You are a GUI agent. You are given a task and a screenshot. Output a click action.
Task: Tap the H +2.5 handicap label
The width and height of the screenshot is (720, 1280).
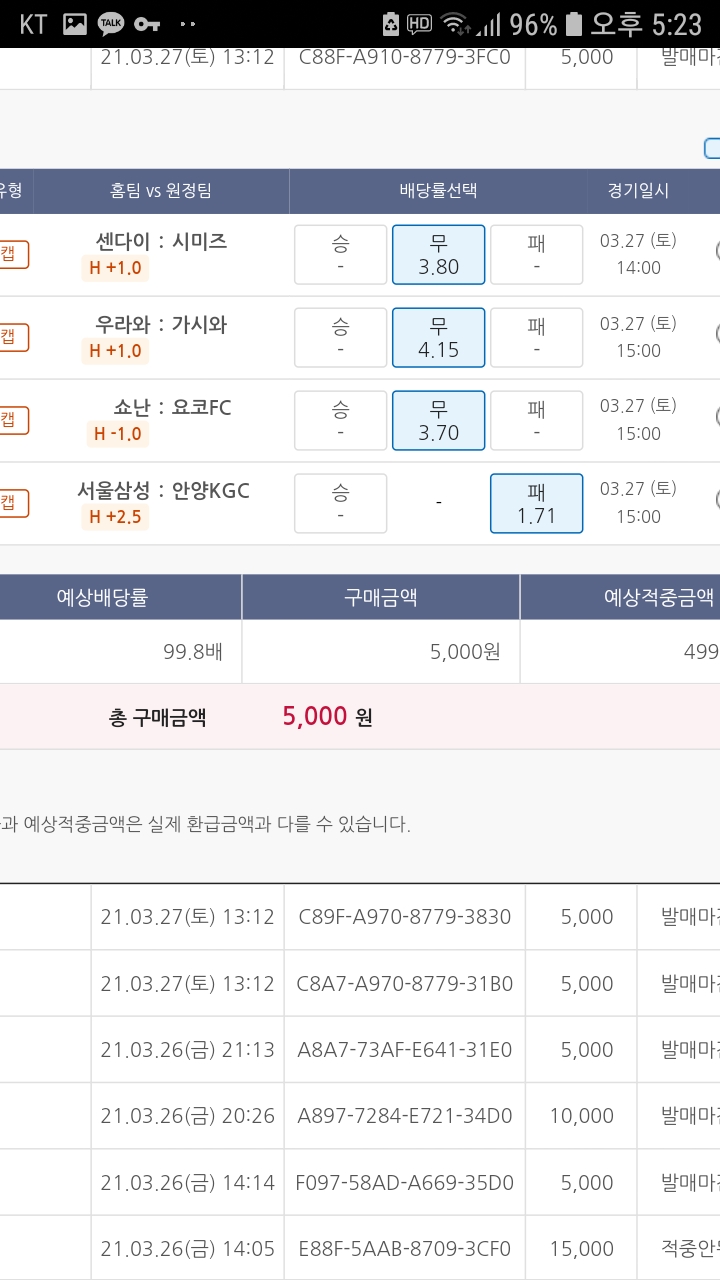click(115, 517)
